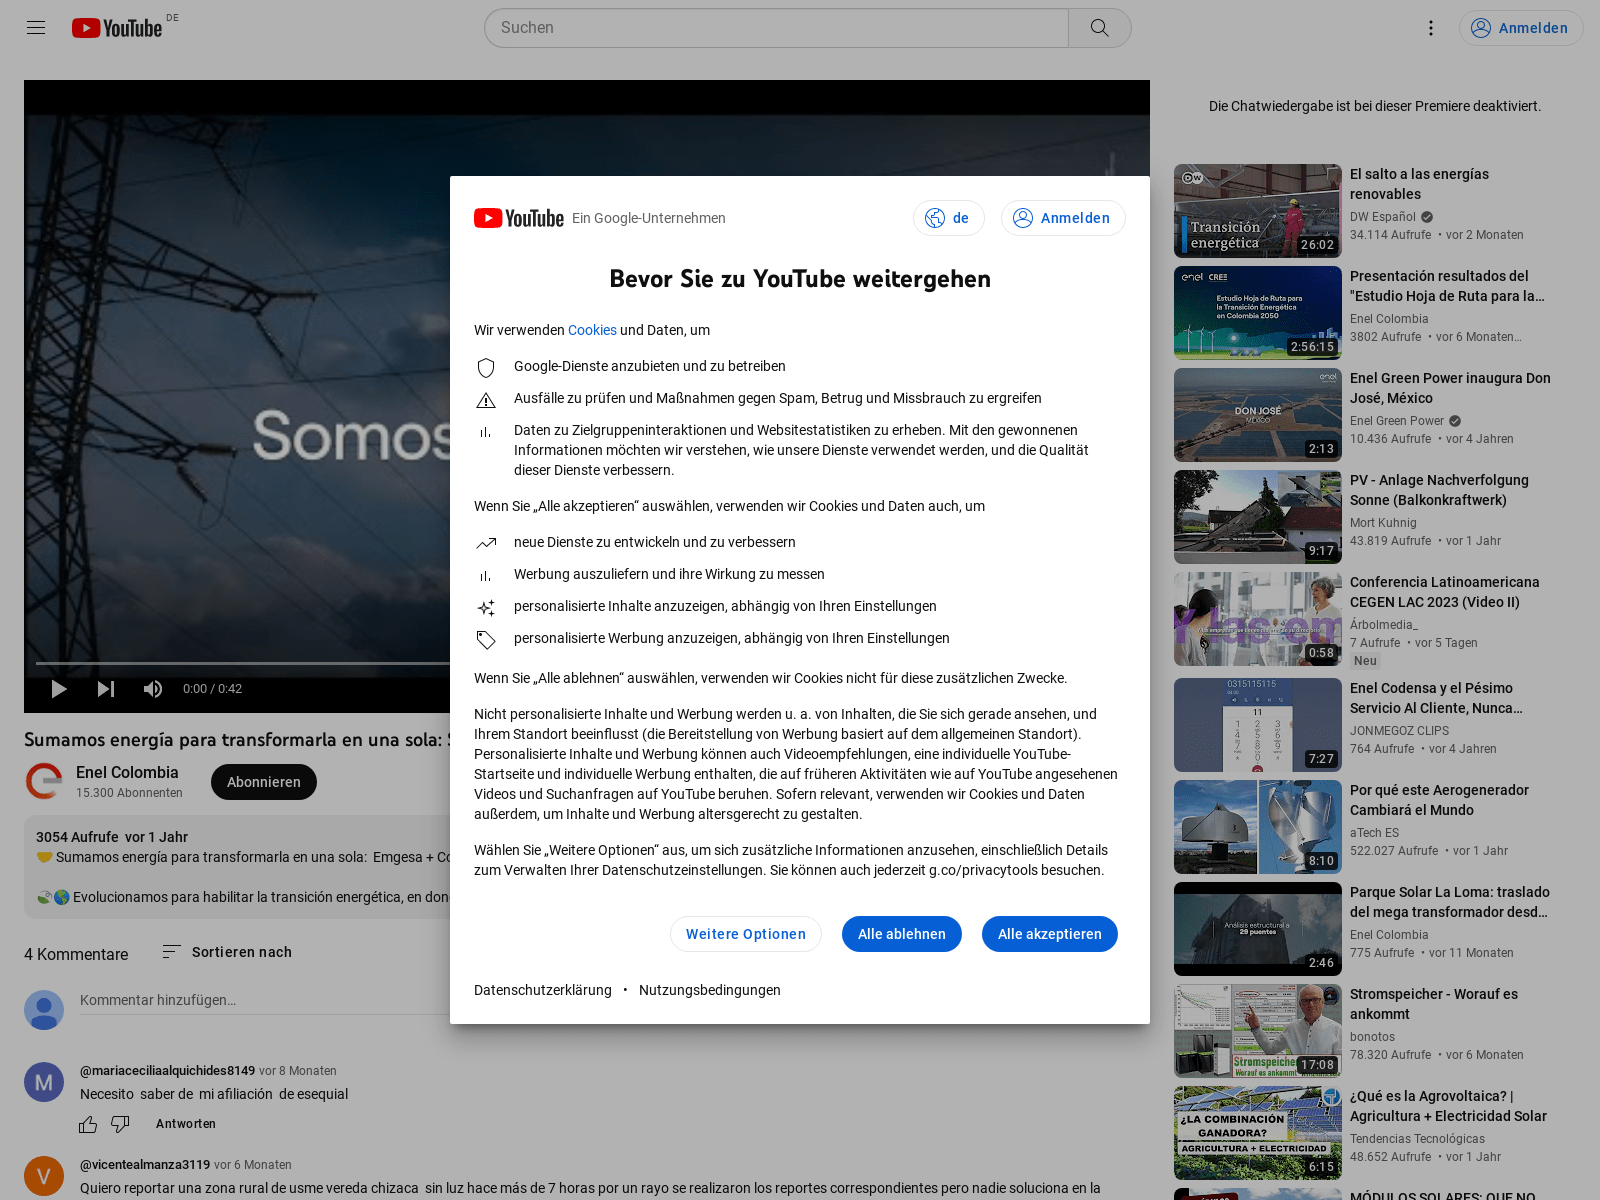Open 'Conferencia Latinoamericana CEGEN LAC 2023' thumbnail
This screenshot has height=1200, width=1600.
[x=1258, y=619]
